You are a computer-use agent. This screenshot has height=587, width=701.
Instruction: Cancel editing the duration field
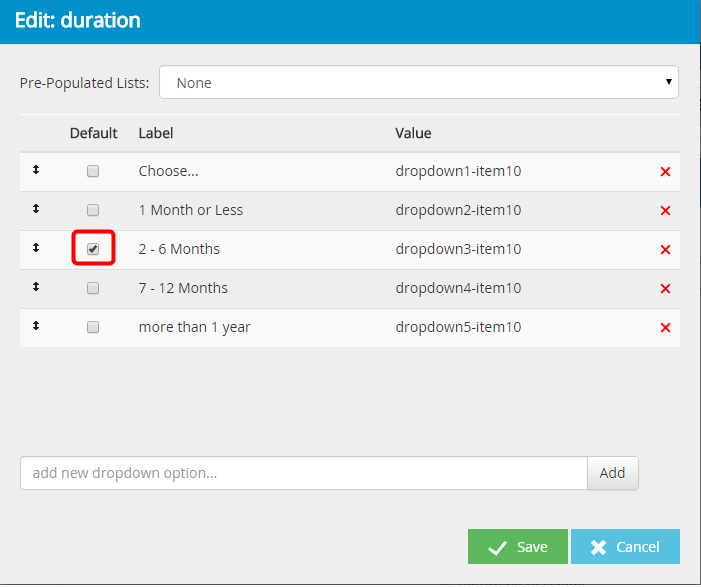tap(625, 547)
